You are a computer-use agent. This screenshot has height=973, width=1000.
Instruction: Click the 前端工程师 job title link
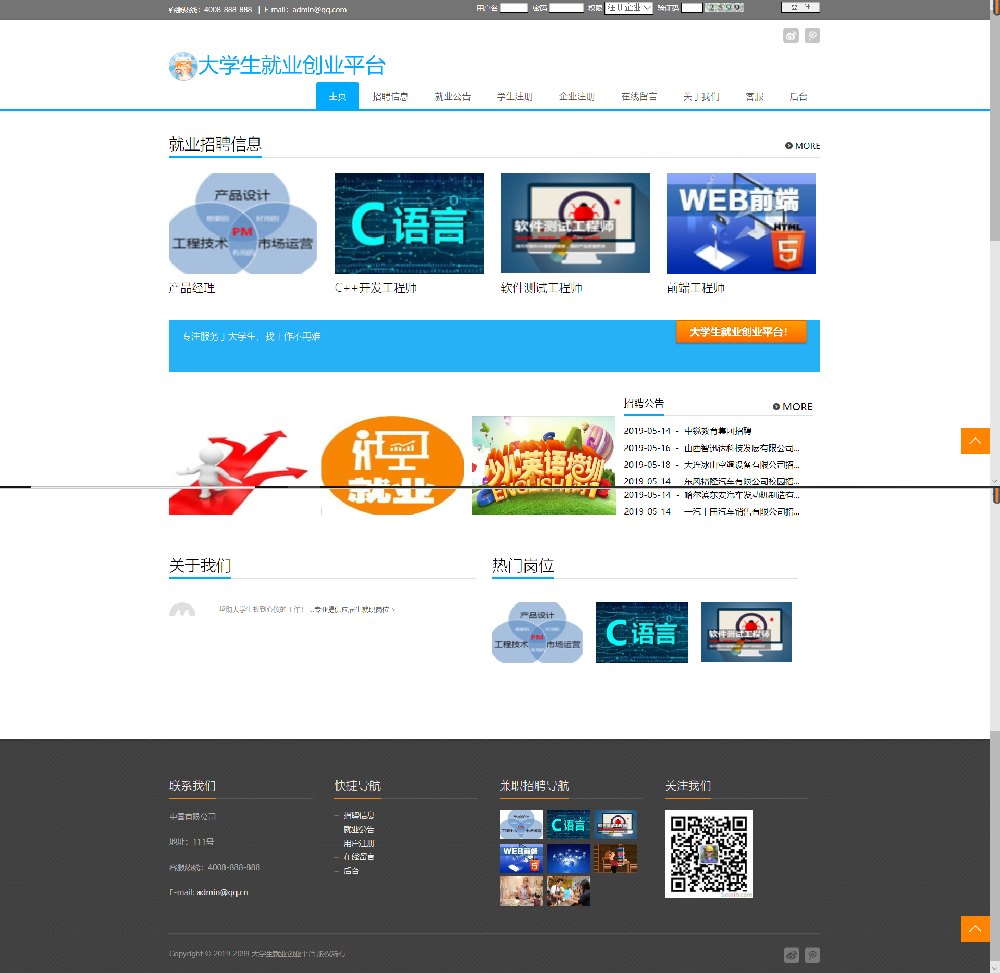coord(696,288)
